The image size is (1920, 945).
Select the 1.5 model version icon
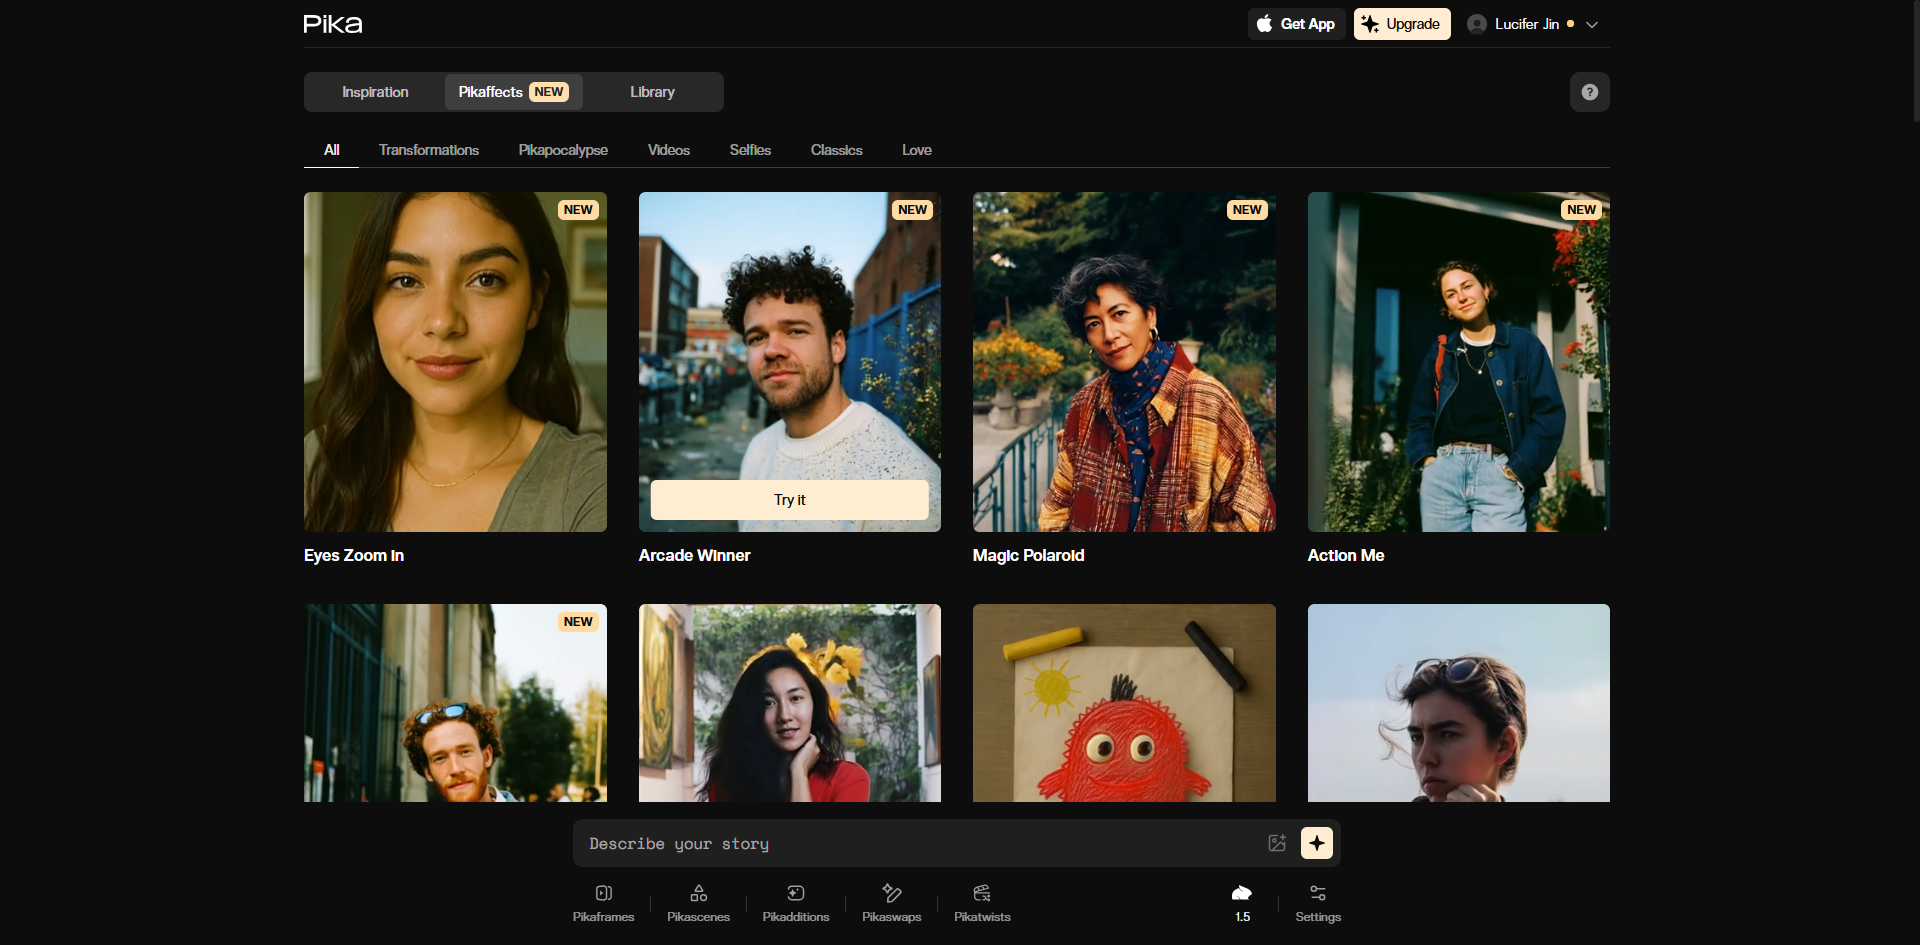(x=1242, y=903)
